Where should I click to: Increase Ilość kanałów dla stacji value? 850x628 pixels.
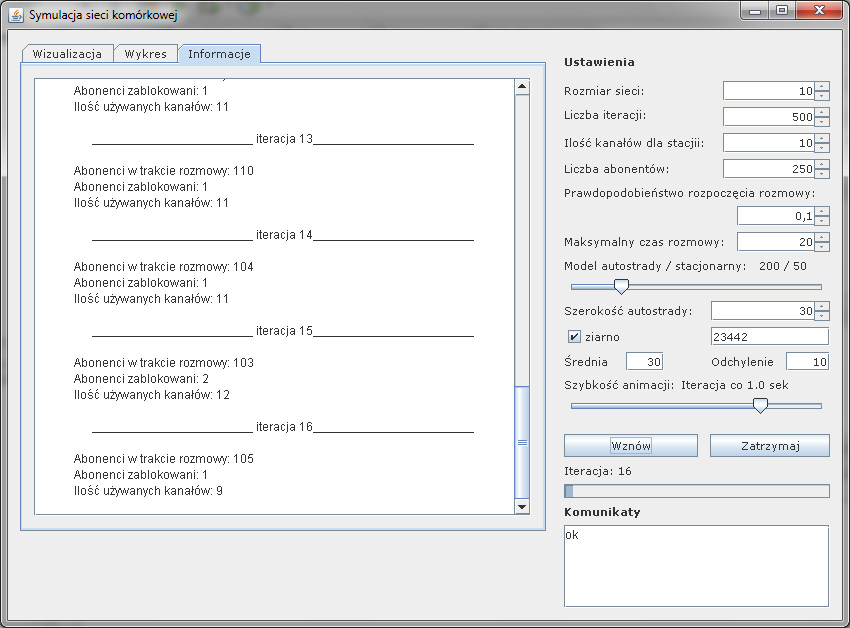822,138
